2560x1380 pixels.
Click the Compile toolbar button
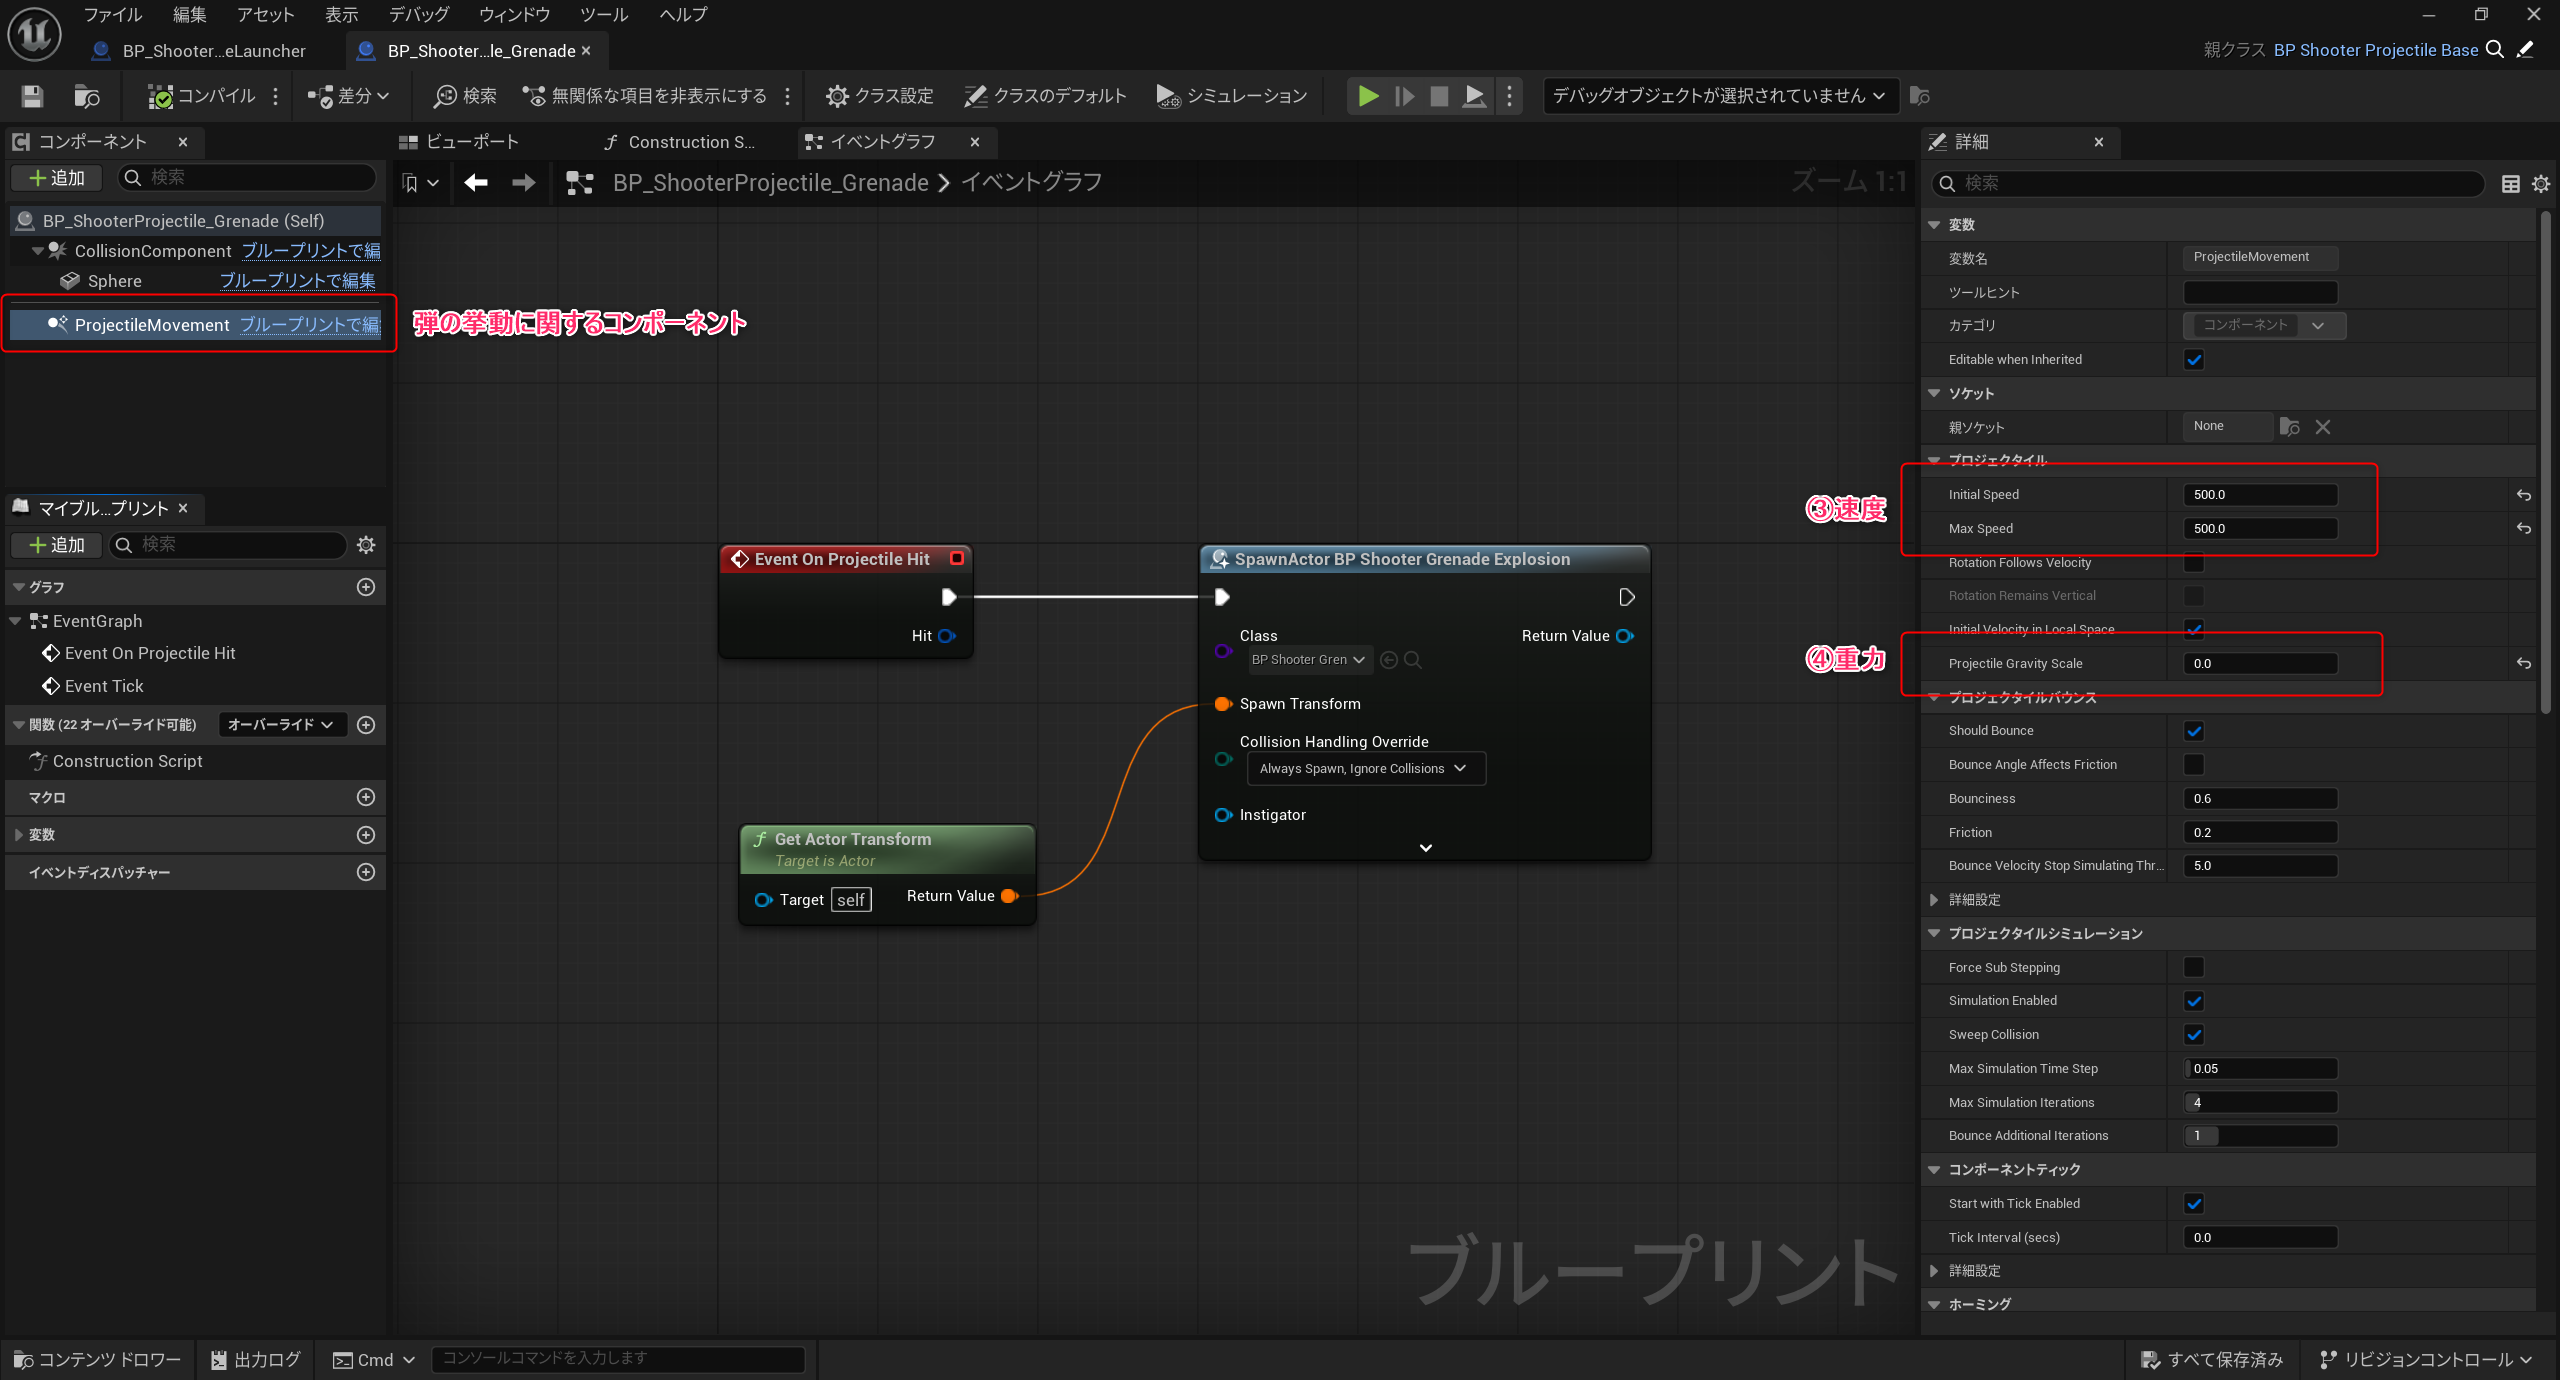[203, 96]
